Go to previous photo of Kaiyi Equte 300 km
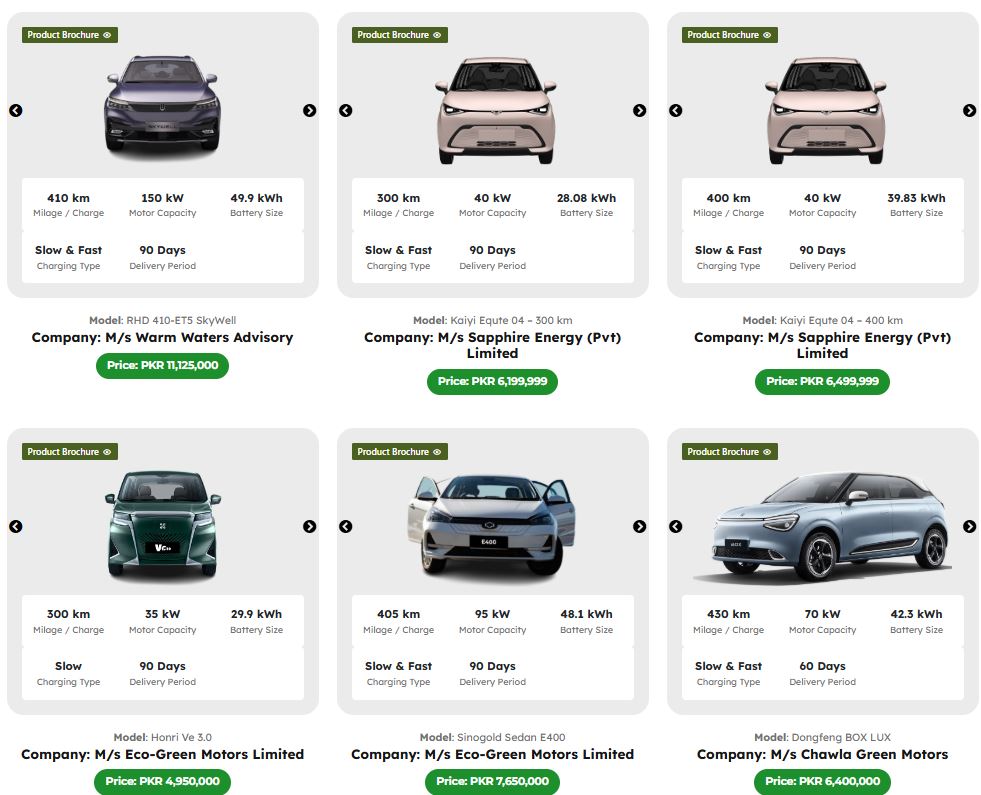 click(x=345, y=111)
